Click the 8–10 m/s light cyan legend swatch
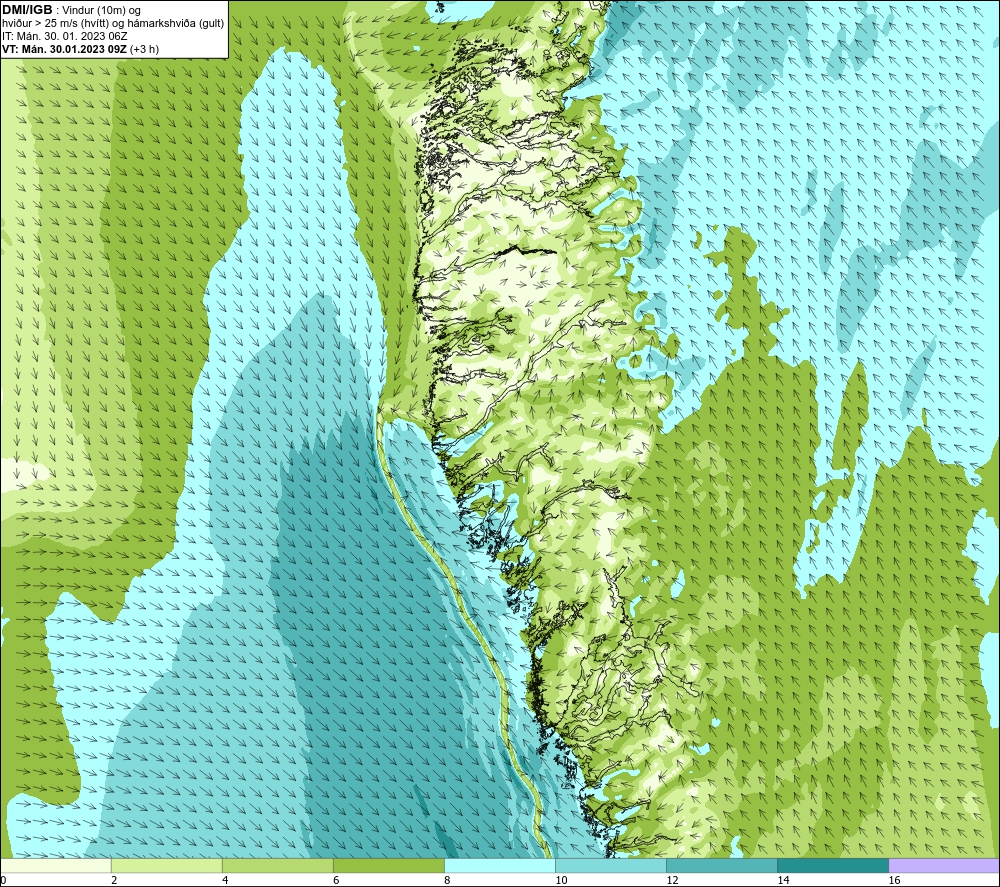The image size is (1000, 887). 500,866
